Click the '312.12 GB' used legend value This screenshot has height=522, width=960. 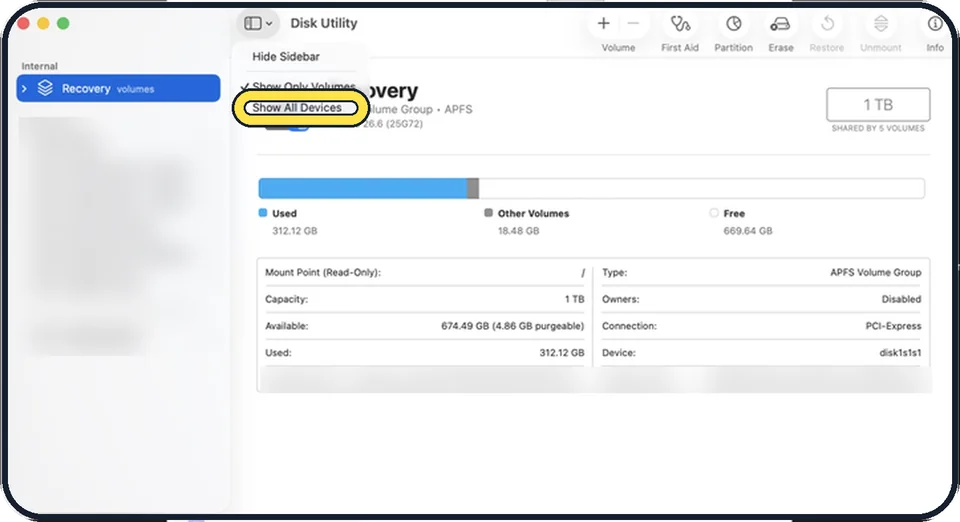(x=294, y=231)
